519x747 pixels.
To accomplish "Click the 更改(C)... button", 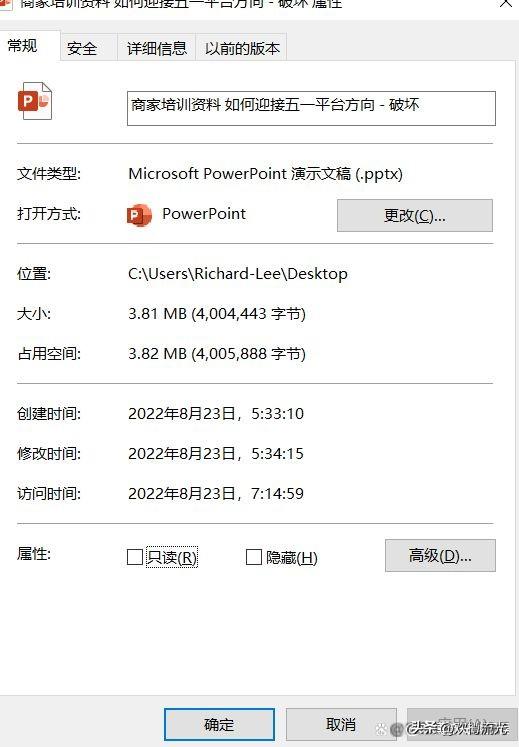I will click(415, 215).
